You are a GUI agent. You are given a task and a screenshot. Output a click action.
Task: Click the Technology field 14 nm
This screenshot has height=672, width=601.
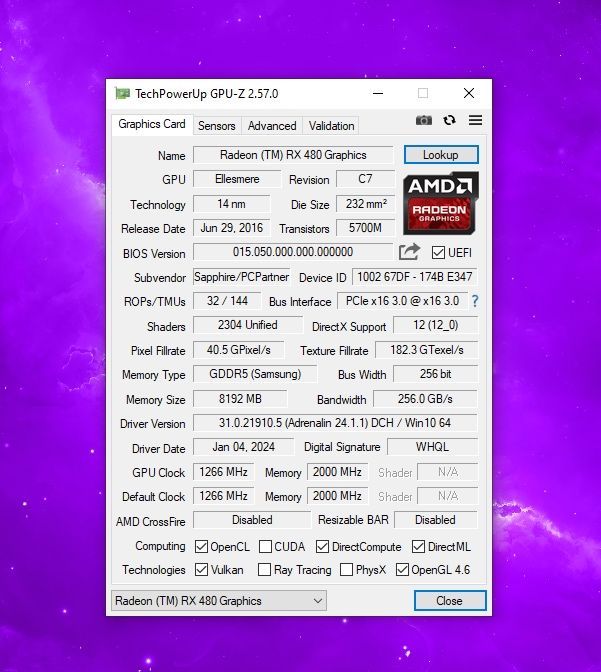tap(231, 204)
